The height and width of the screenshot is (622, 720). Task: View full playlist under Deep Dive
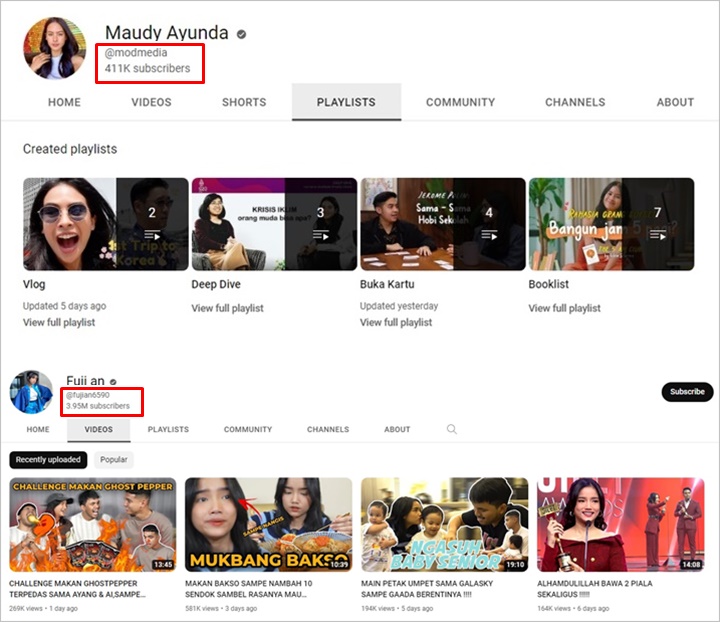coord(228,308)
